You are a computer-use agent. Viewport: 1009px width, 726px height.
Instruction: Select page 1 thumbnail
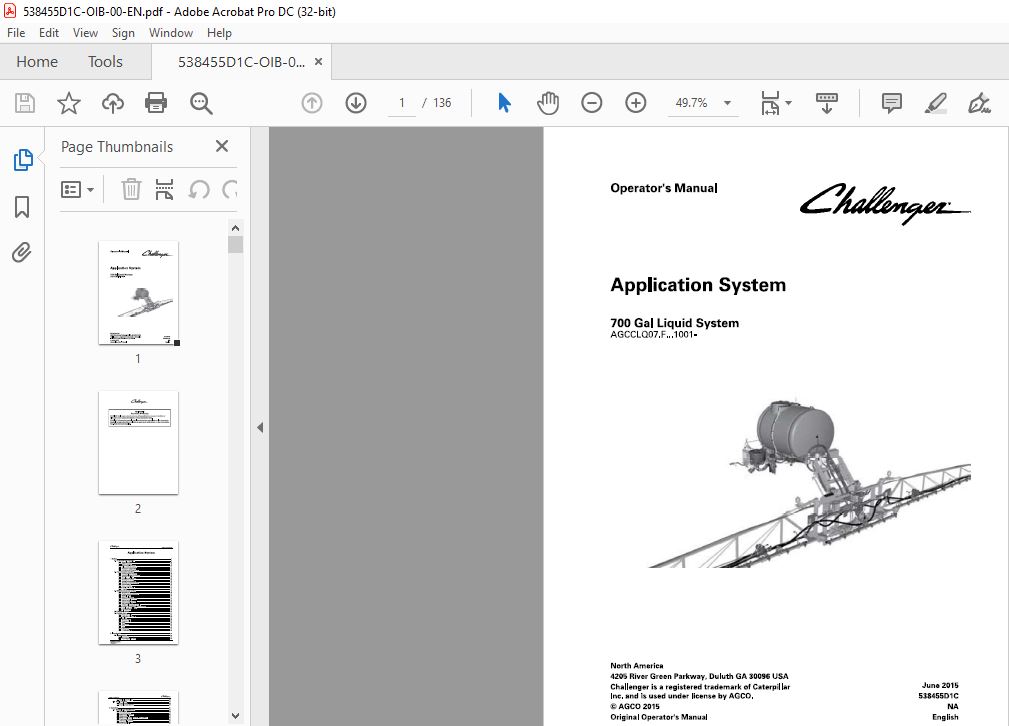[x=138, y=293]
